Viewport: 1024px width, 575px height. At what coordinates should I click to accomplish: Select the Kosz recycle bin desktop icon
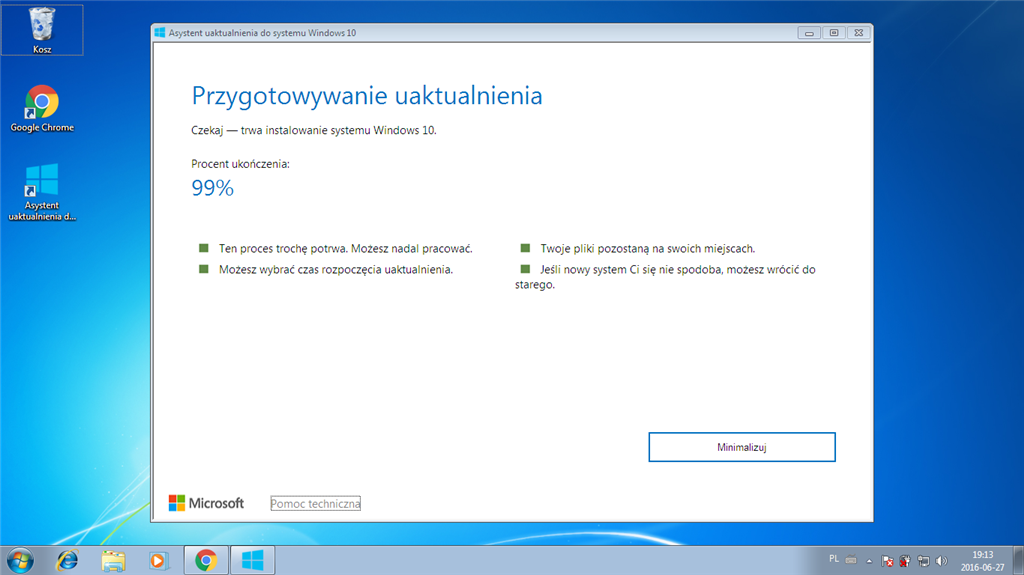click(42, 30)
